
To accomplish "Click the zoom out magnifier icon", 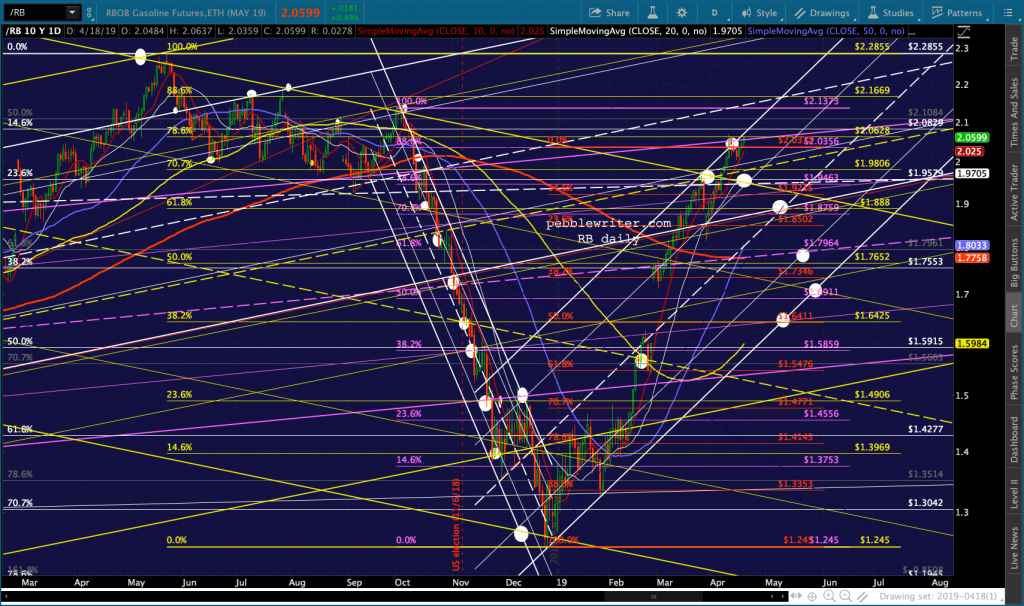I will click(846, 596).
